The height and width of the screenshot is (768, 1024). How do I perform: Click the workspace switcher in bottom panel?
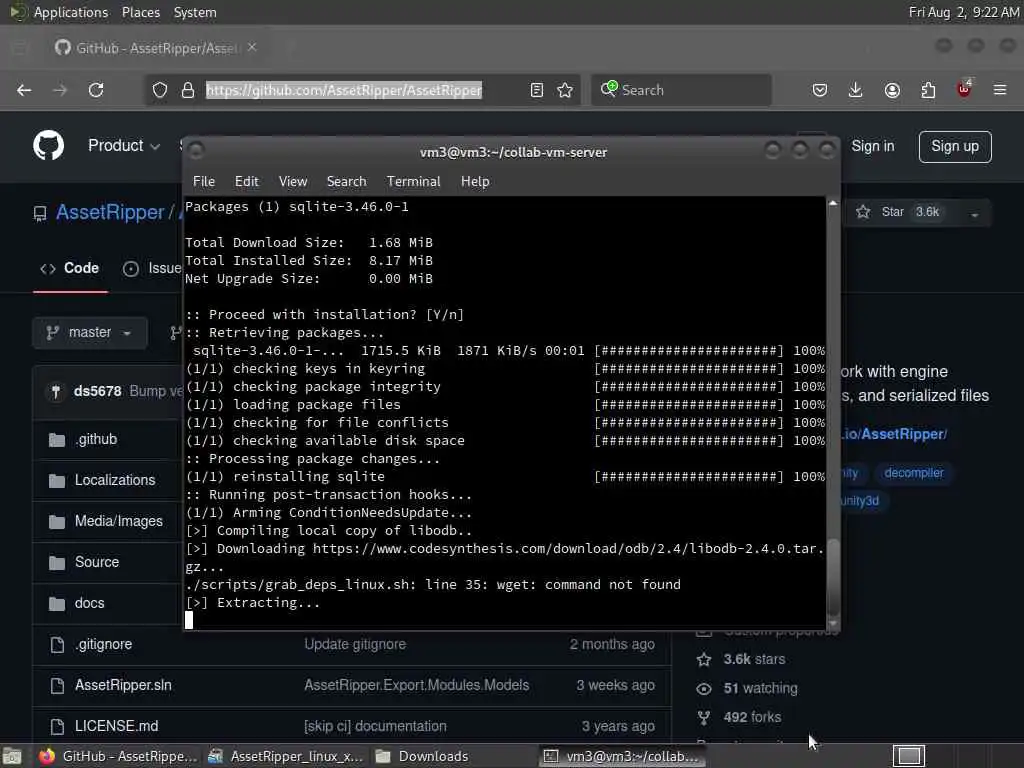click(909, 756)
